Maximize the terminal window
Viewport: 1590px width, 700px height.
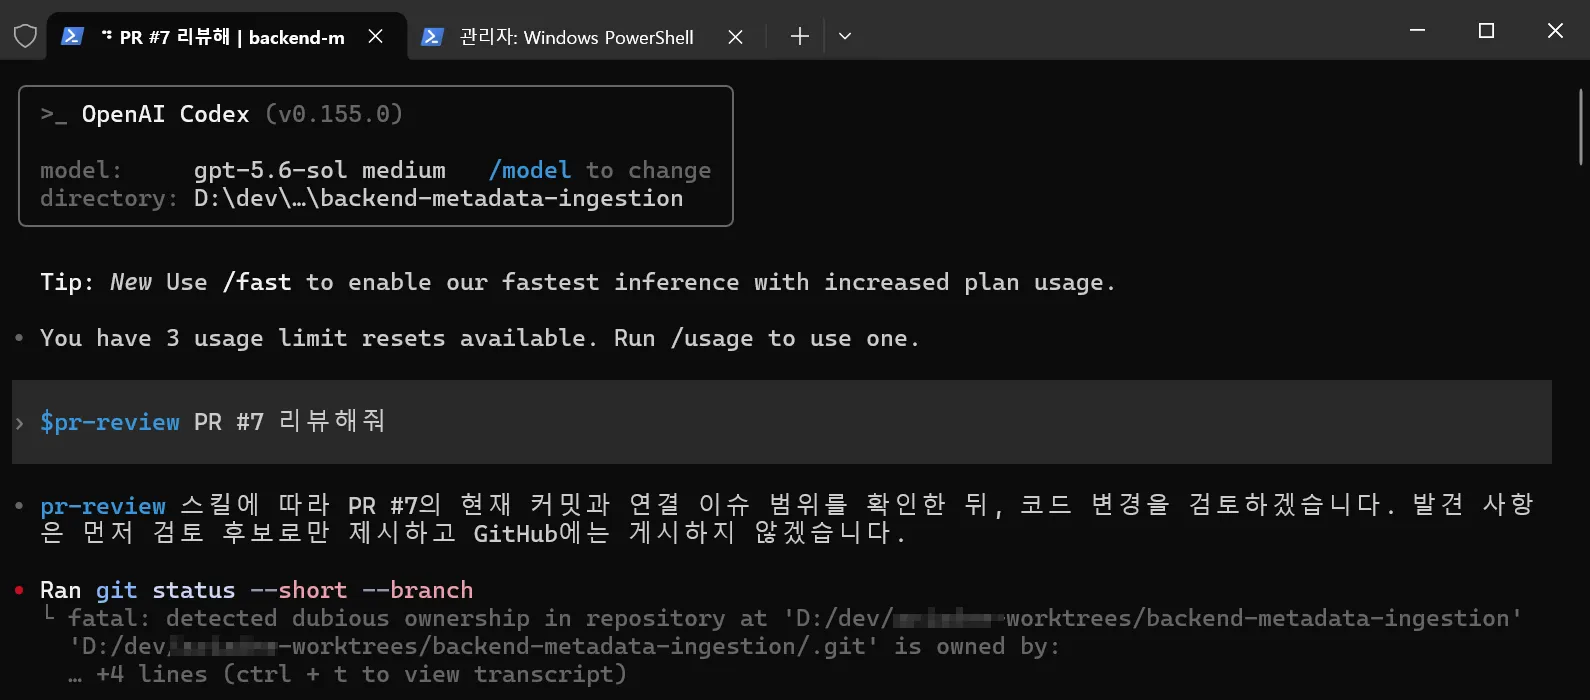(x=1486, y=31)
